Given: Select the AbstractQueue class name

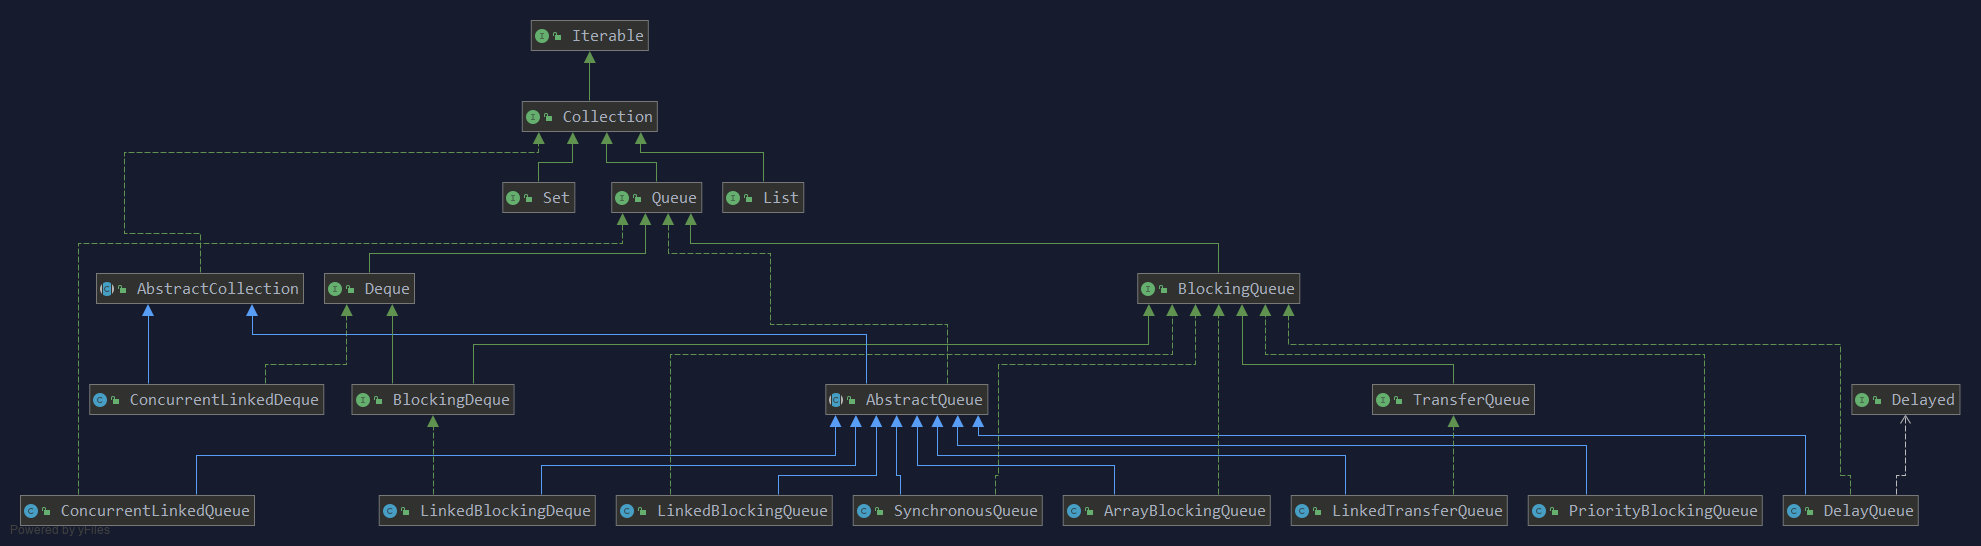Looking at the screenshot, I should click(924, 400).
